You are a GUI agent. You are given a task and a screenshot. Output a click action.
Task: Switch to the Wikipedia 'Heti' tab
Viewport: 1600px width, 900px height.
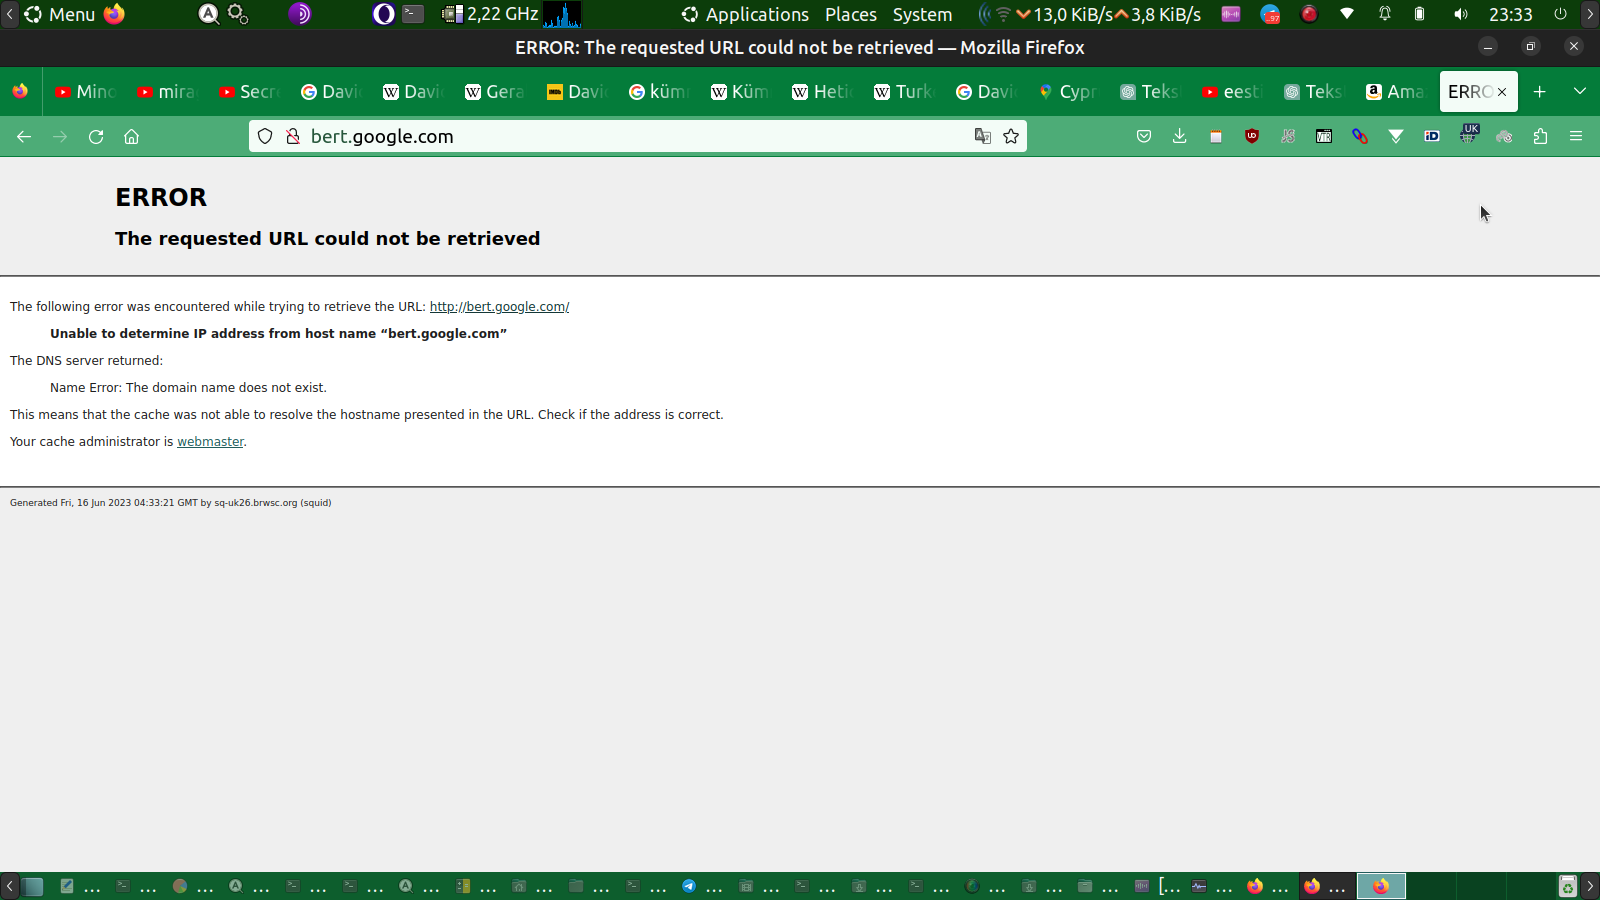[822, 92]
